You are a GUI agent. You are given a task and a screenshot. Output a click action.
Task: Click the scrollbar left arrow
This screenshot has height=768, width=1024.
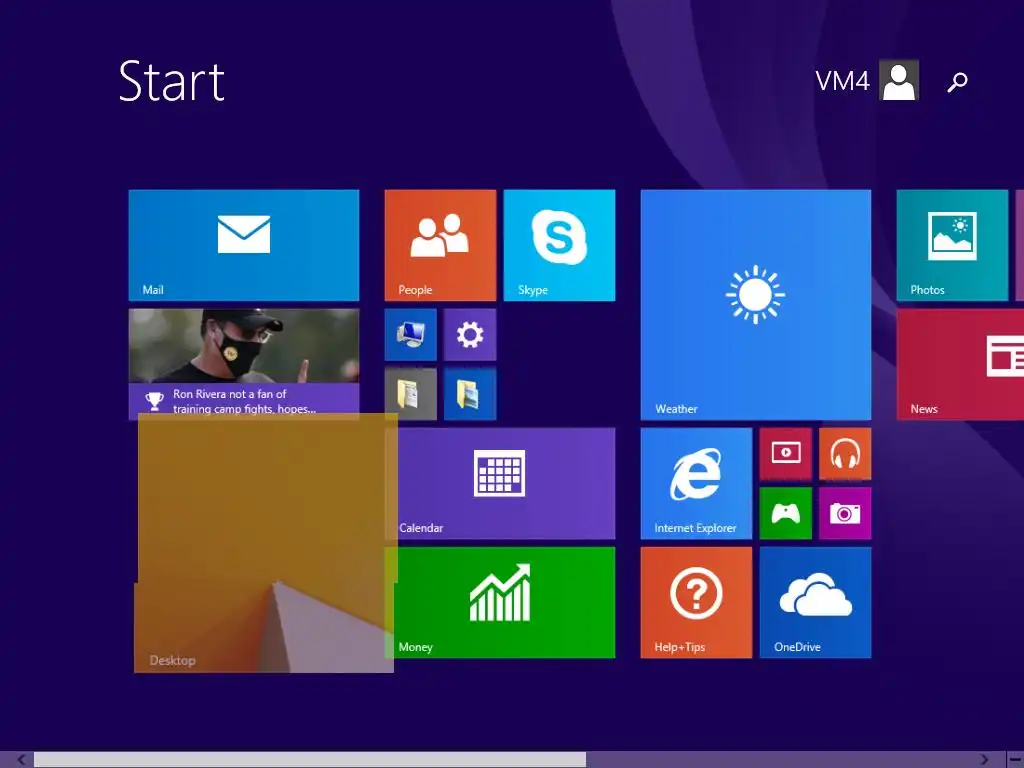(21, 760)
